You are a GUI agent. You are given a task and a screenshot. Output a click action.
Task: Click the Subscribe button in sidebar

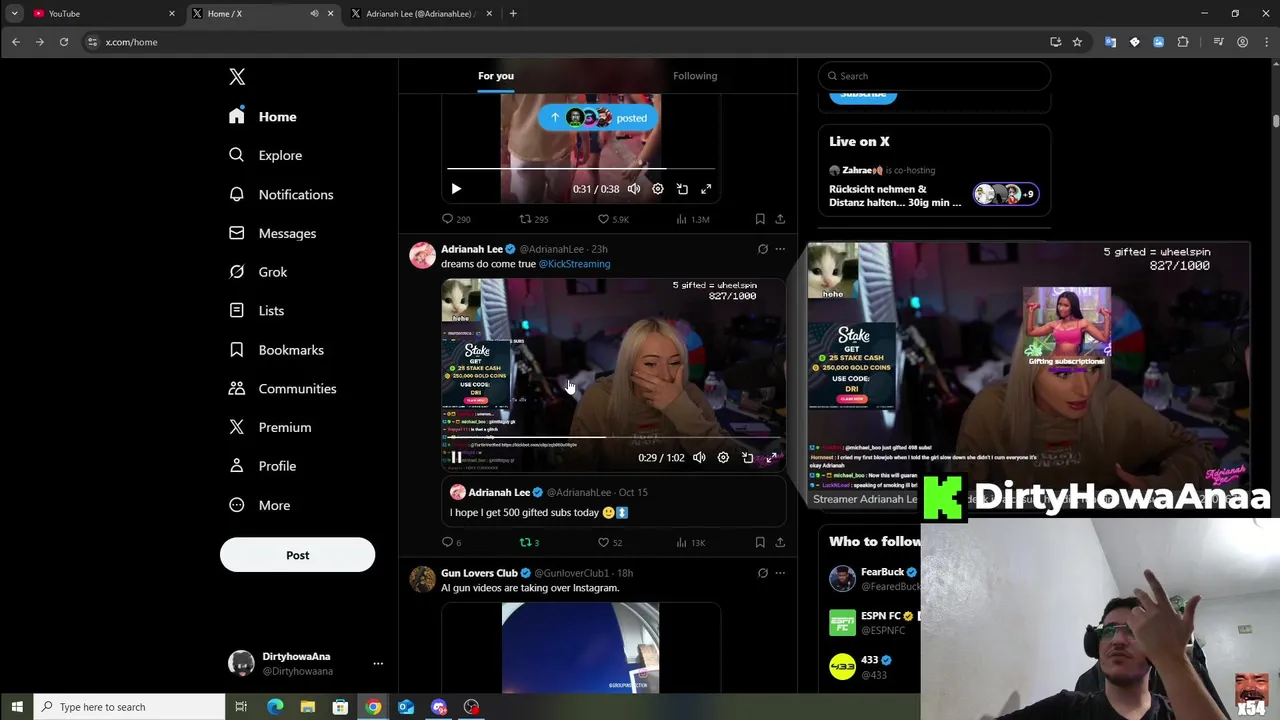(863, 96)
